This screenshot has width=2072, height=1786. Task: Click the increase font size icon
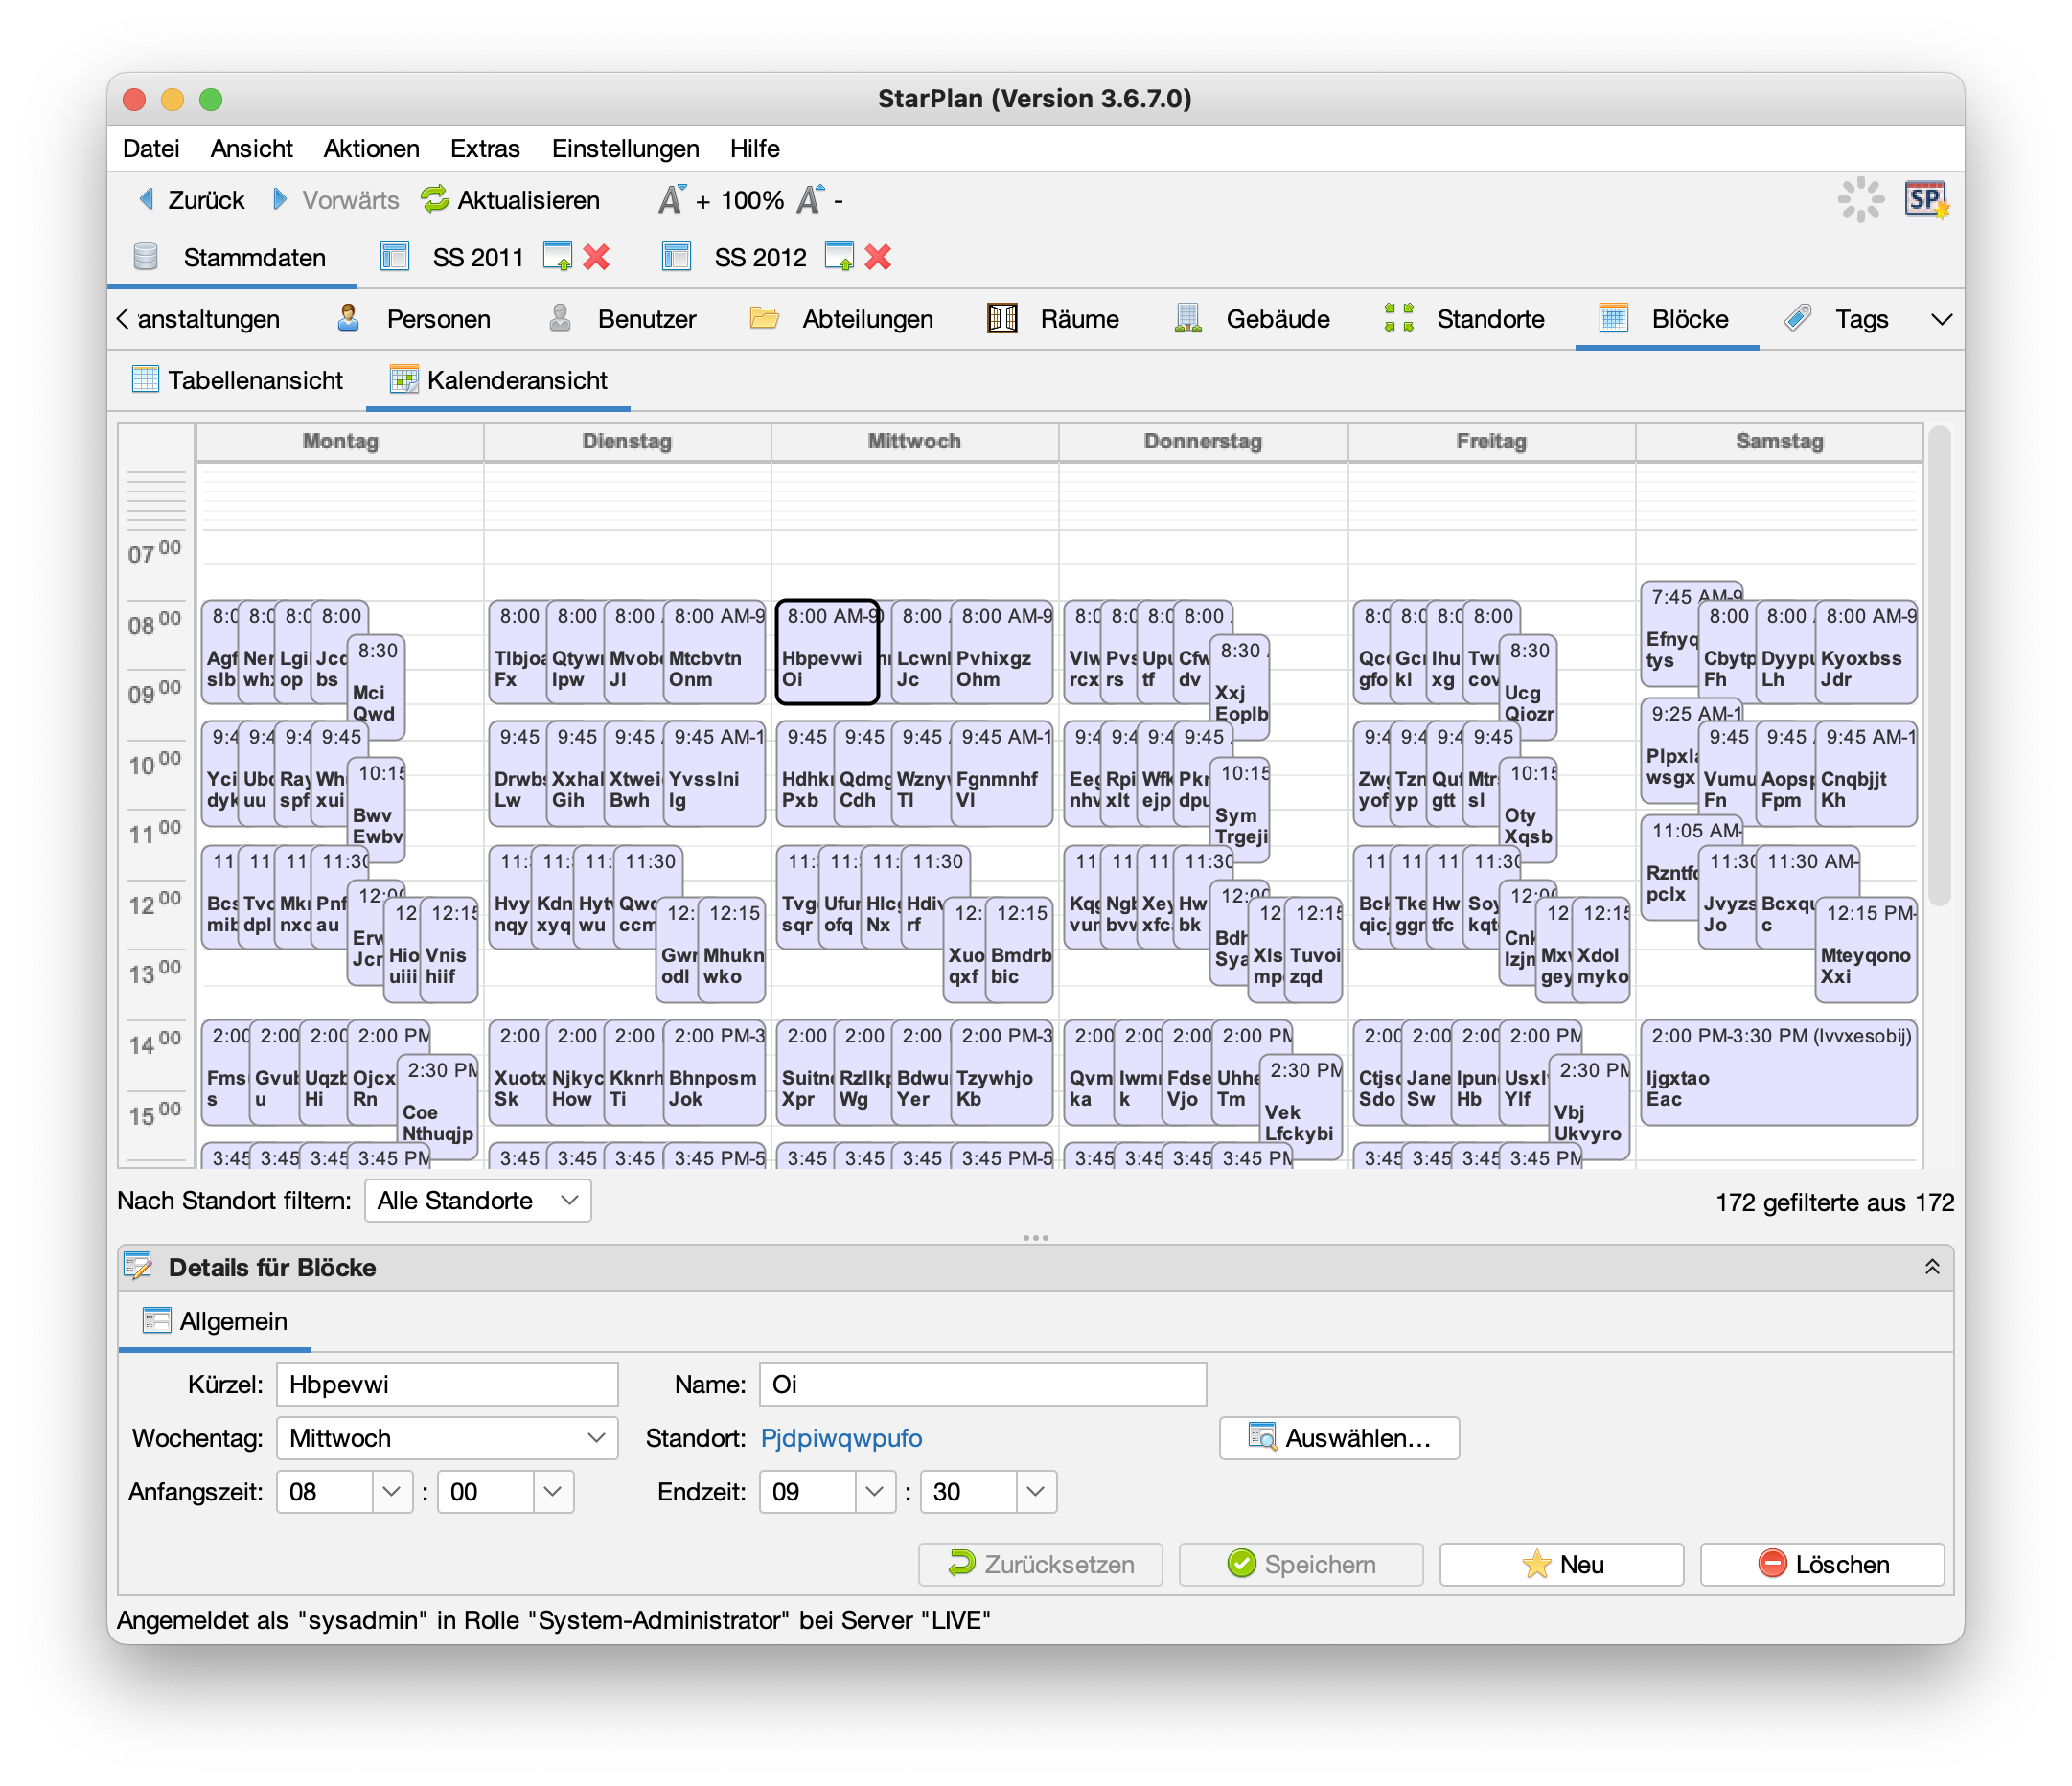(672, 200)
